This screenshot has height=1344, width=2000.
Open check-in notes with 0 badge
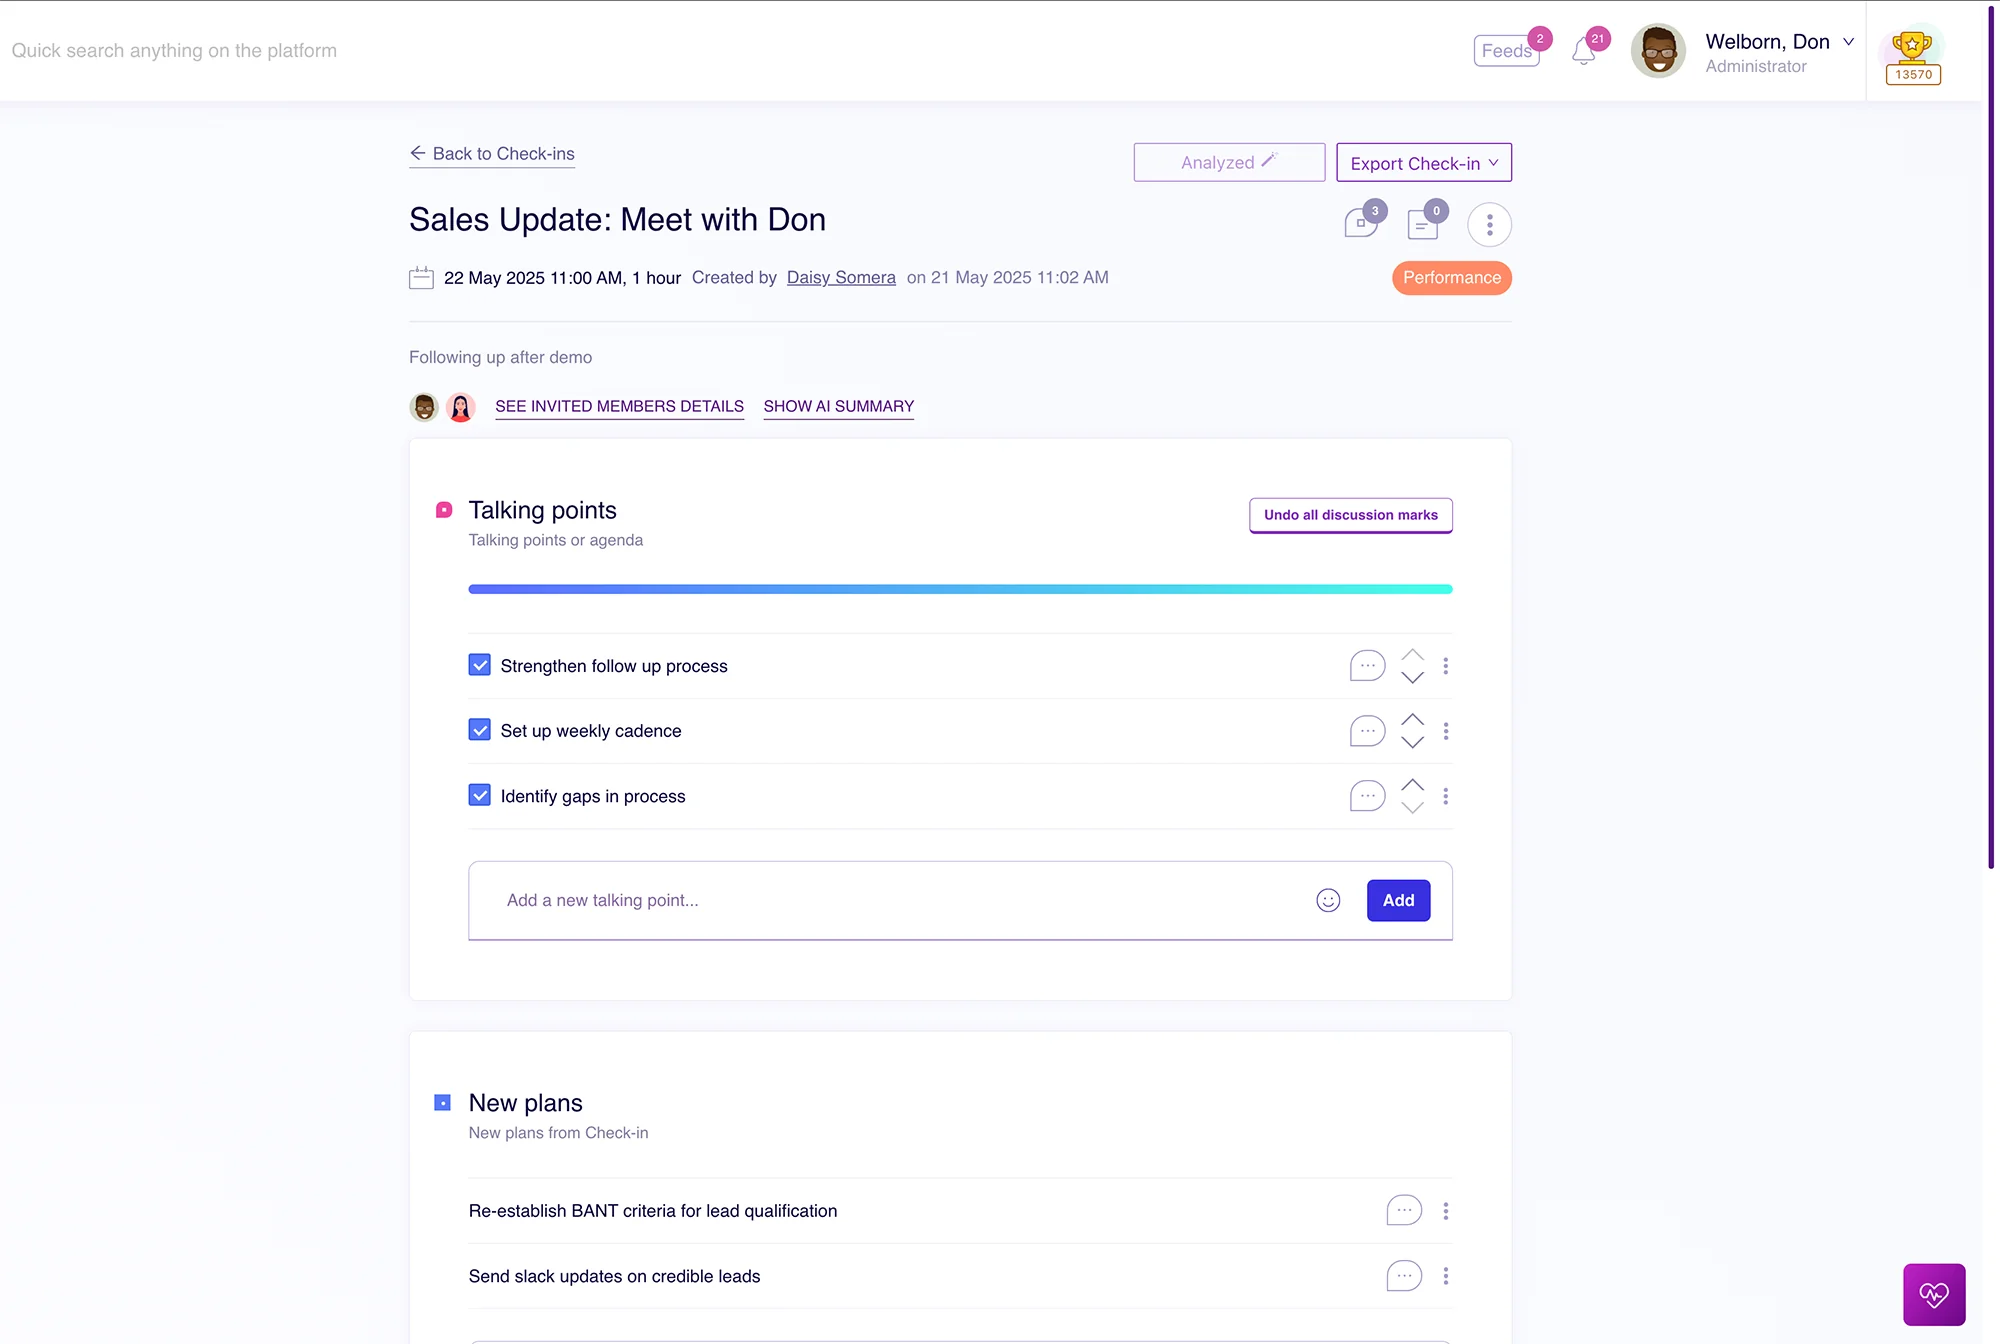1424,223
